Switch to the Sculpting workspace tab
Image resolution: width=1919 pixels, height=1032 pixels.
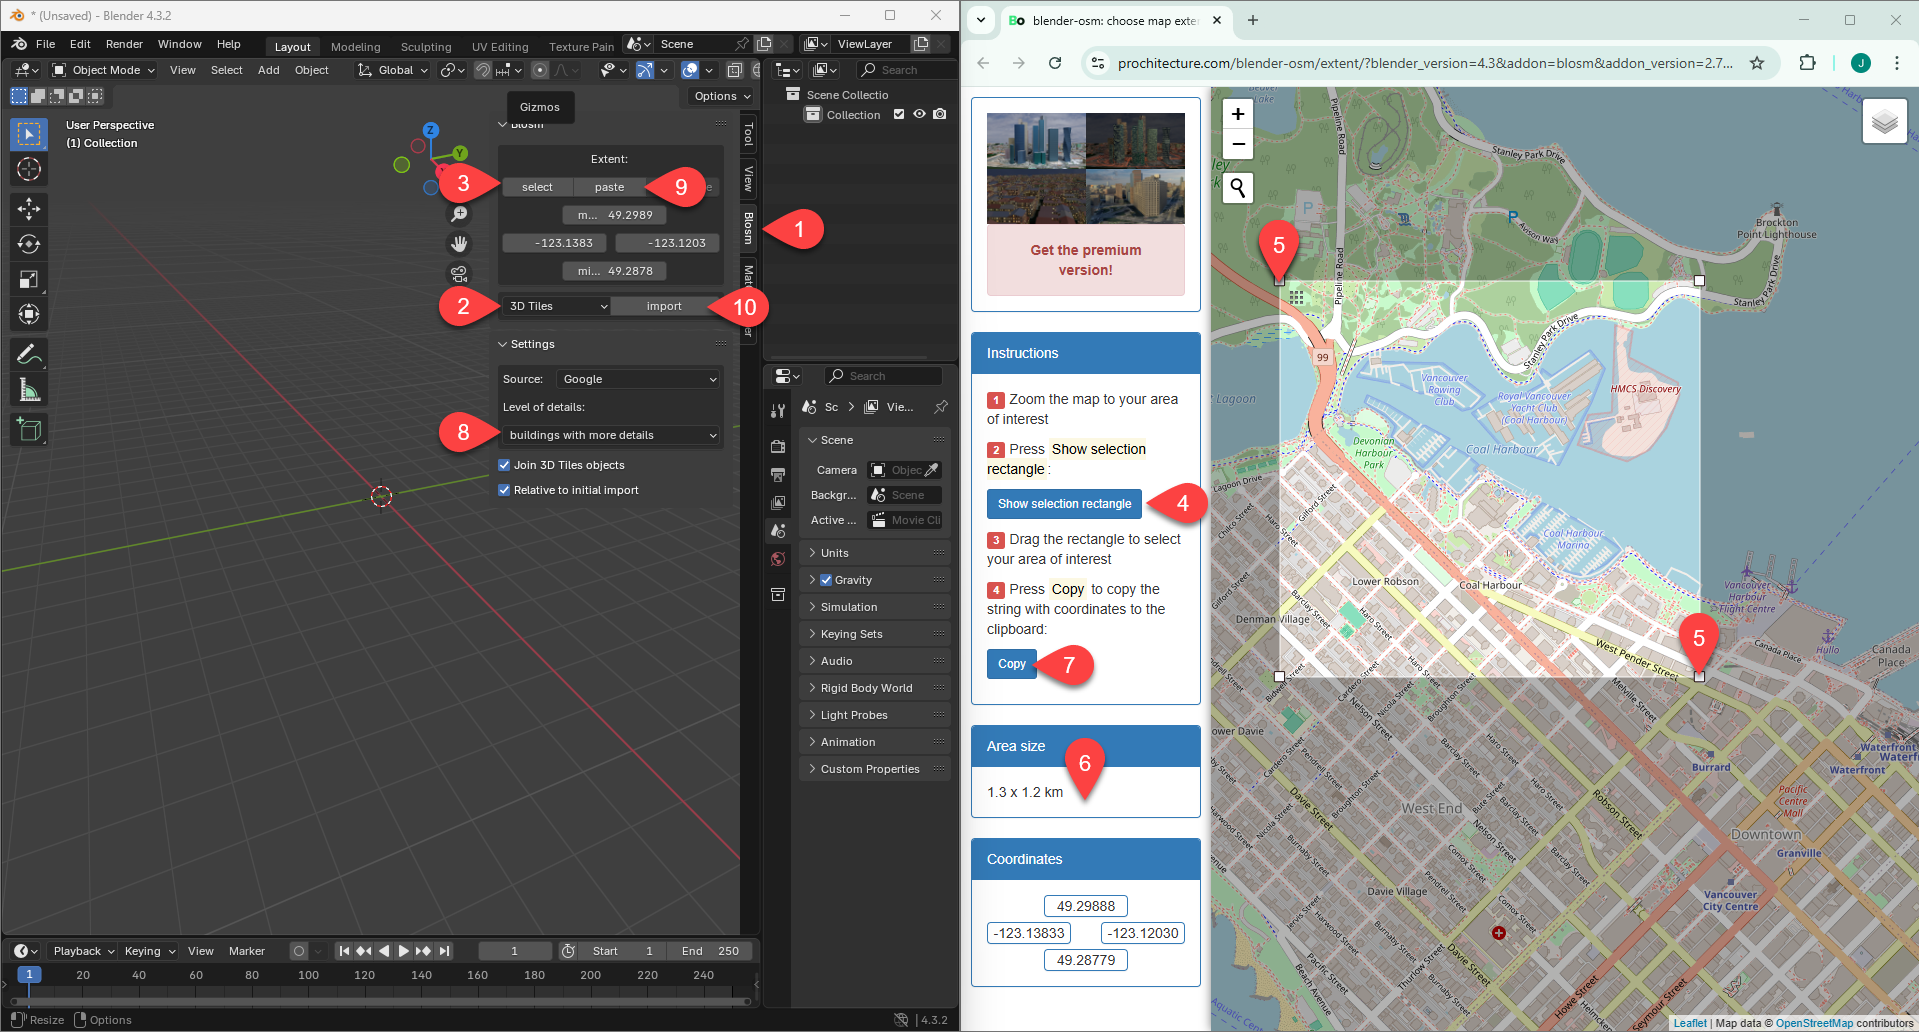click(x=426, y=47)
